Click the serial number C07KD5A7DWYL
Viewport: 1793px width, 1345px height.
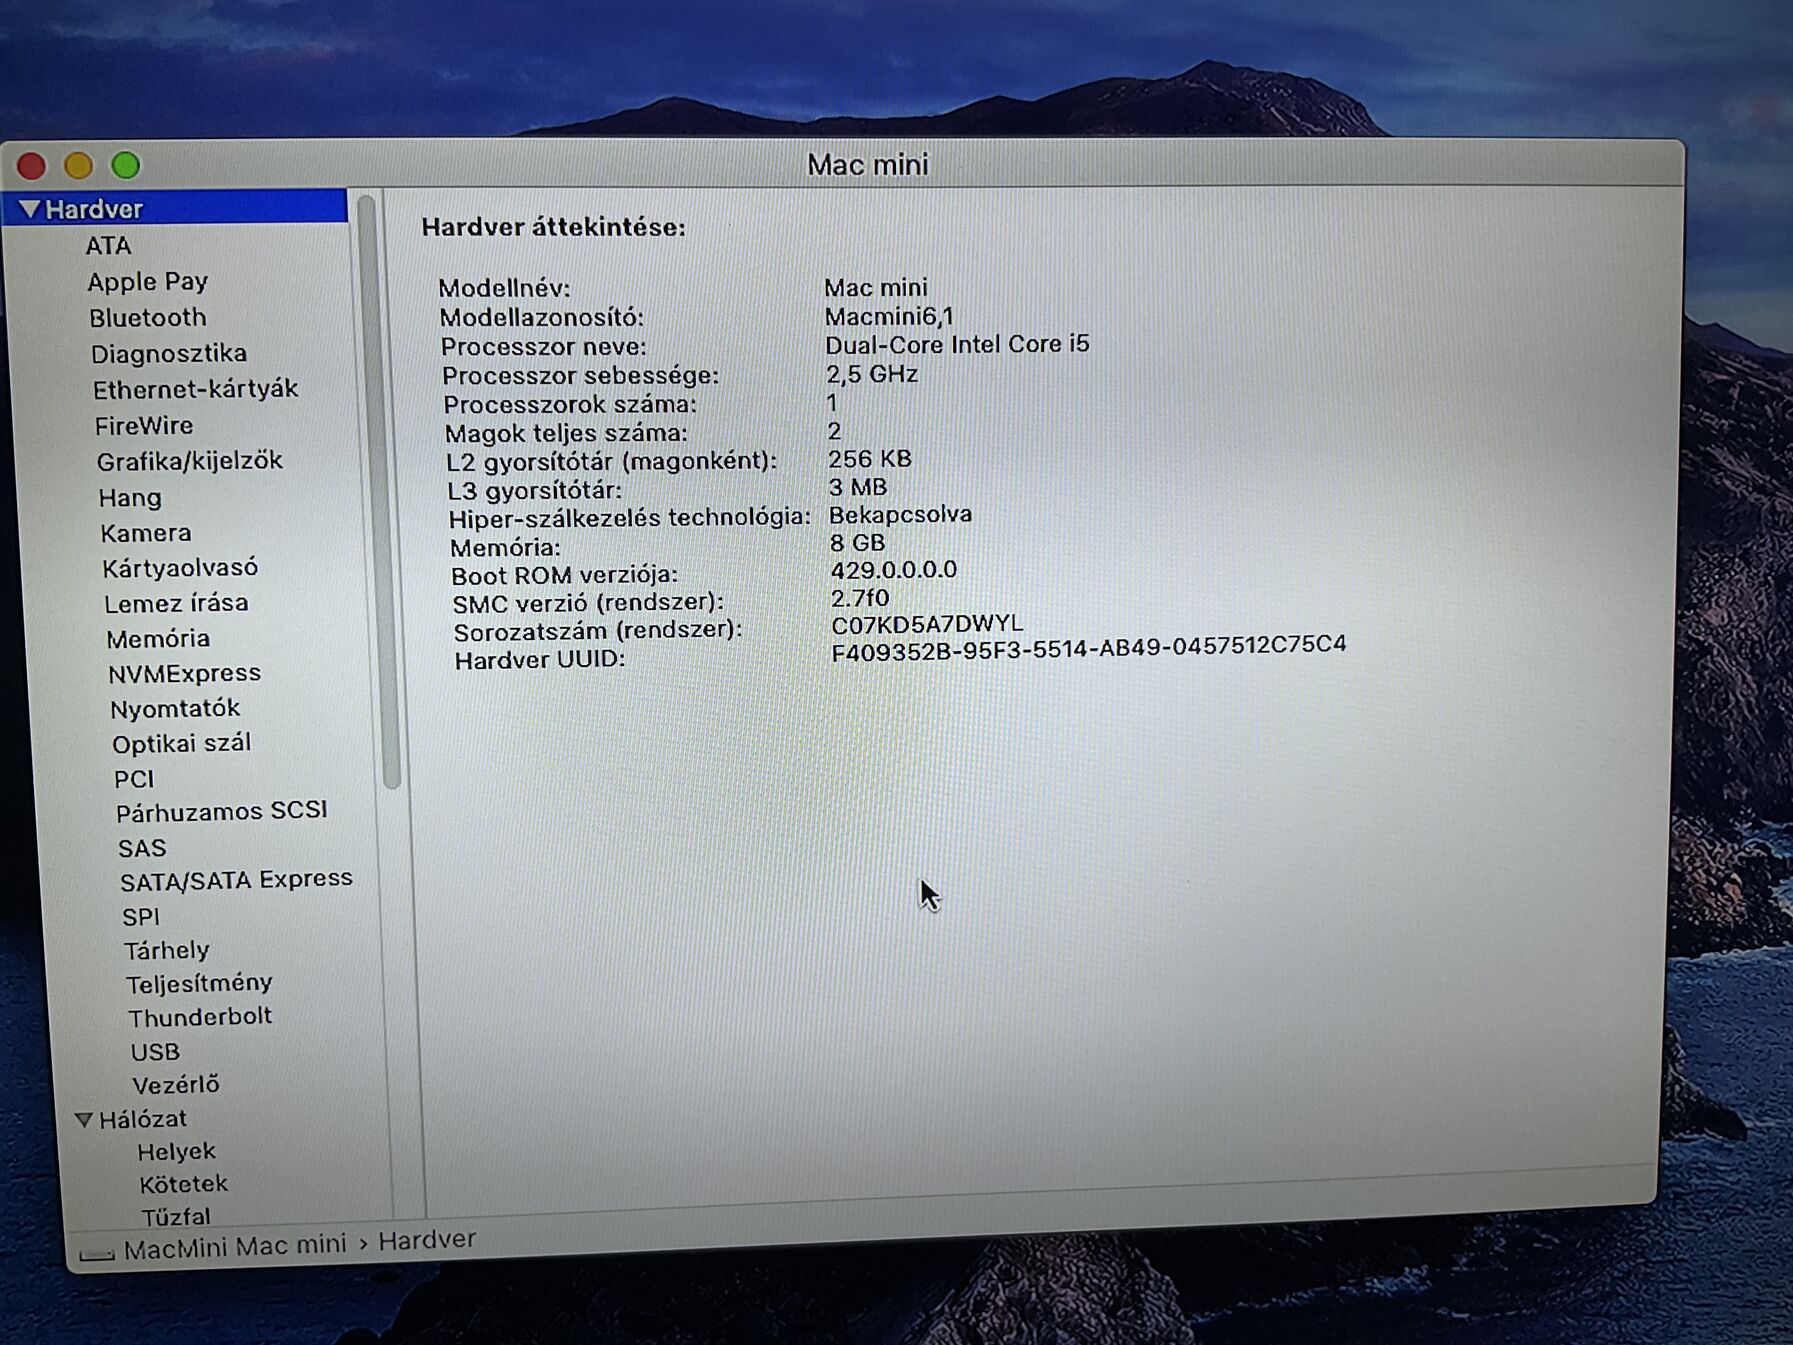[927, 624]
